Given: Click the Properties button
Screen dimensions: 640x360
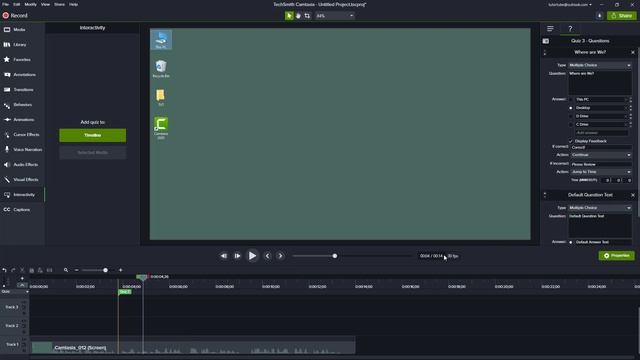Looking at the screenshot, I should coord(616,256).
